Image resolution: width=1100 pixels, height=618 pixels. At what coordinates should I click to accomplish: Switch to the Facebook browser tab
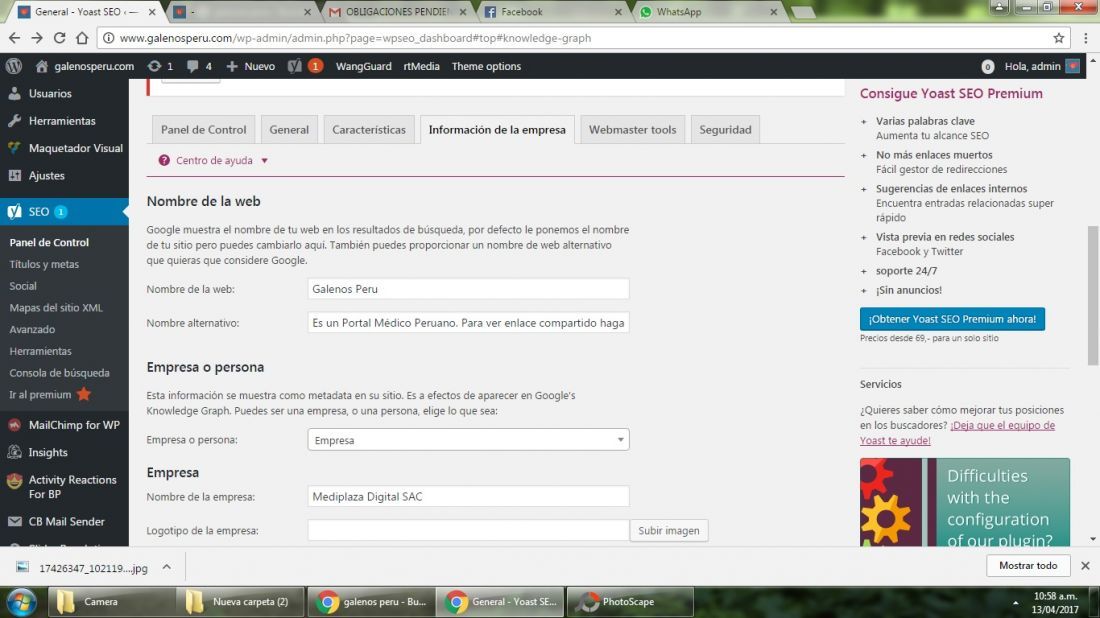(553, 12)
